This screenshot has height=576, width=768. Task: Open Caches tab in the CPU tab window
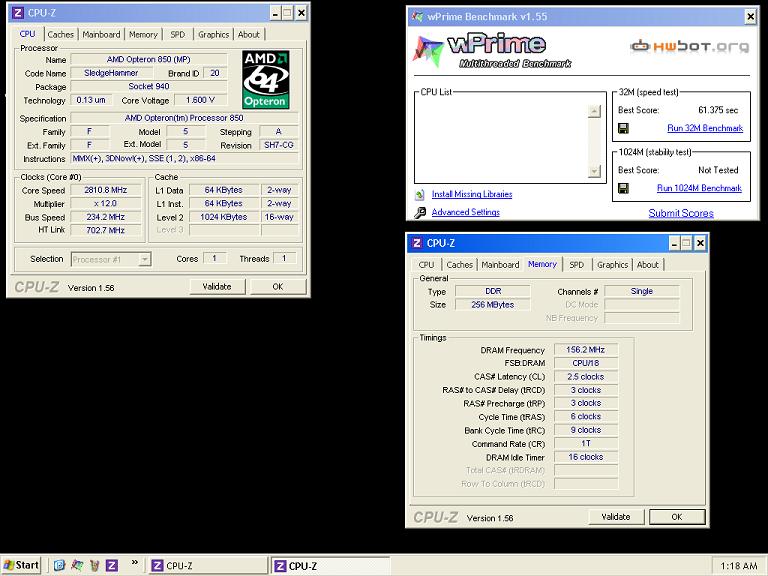(x=60, y=34)
